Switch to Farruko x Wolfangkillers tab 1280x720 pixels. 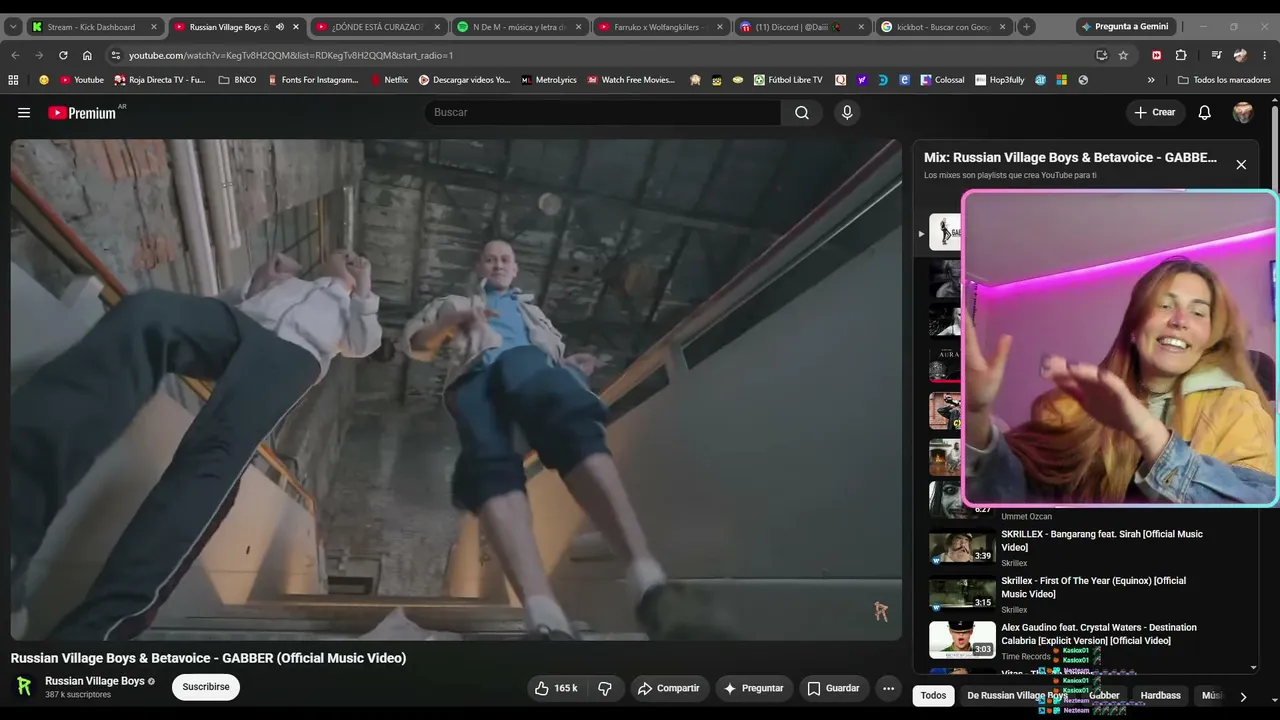click(660, 27)
